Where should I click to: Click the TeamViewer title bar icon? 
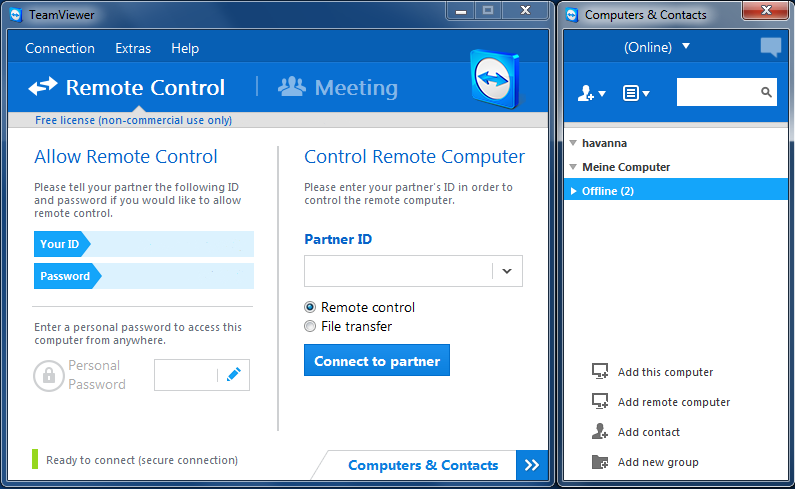point(16,15)
